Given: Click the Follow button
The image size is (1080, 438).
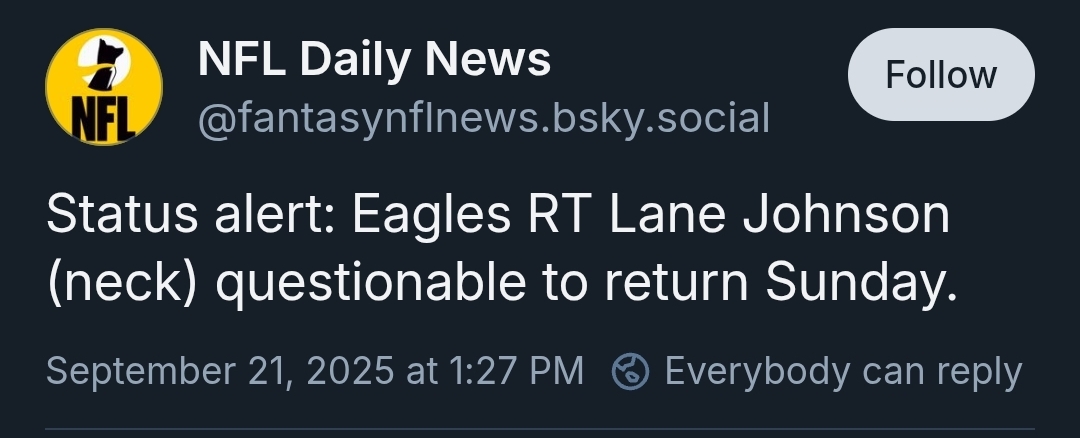Looking at the screenshot, I should pyautogui.click(x=941, y=74).
